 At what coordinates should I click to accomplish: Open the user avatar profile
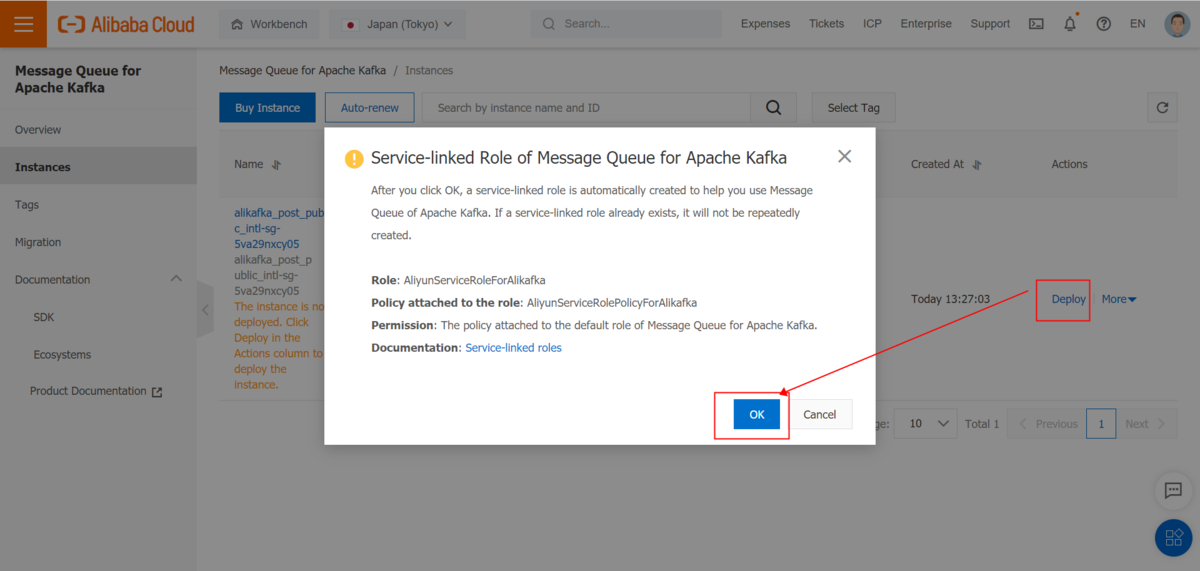(x=1177, y=24)
